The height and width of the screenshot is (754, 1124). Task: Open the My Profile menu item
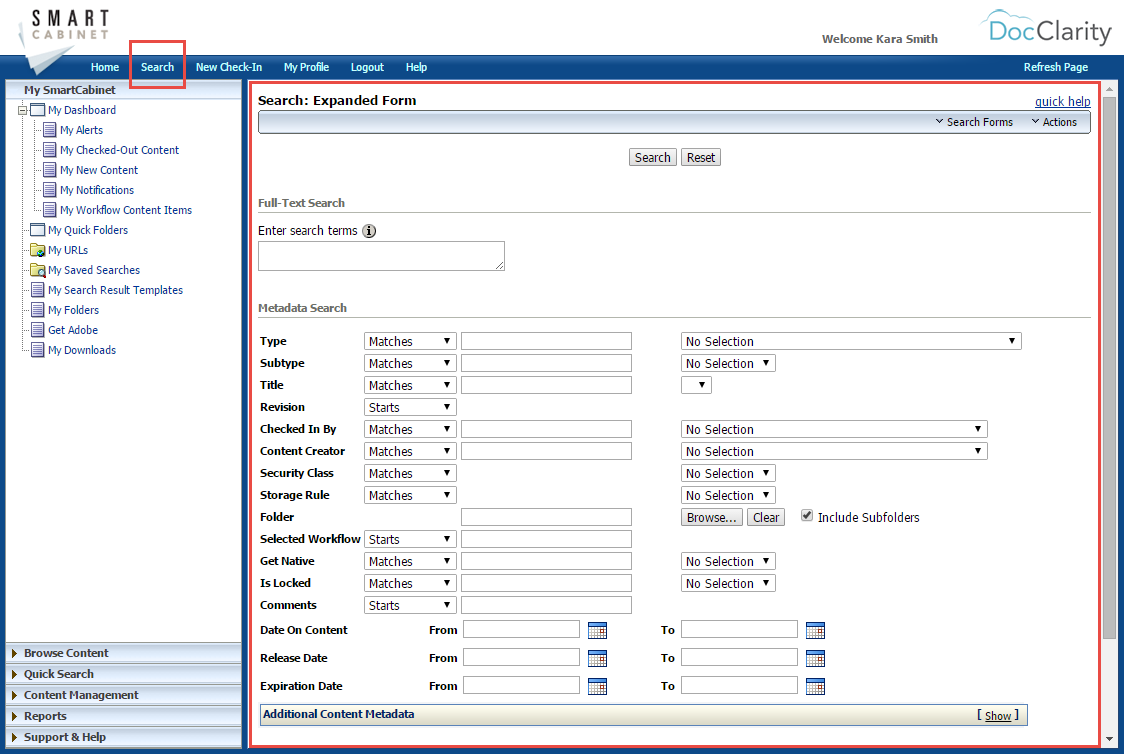pos(306,67)
